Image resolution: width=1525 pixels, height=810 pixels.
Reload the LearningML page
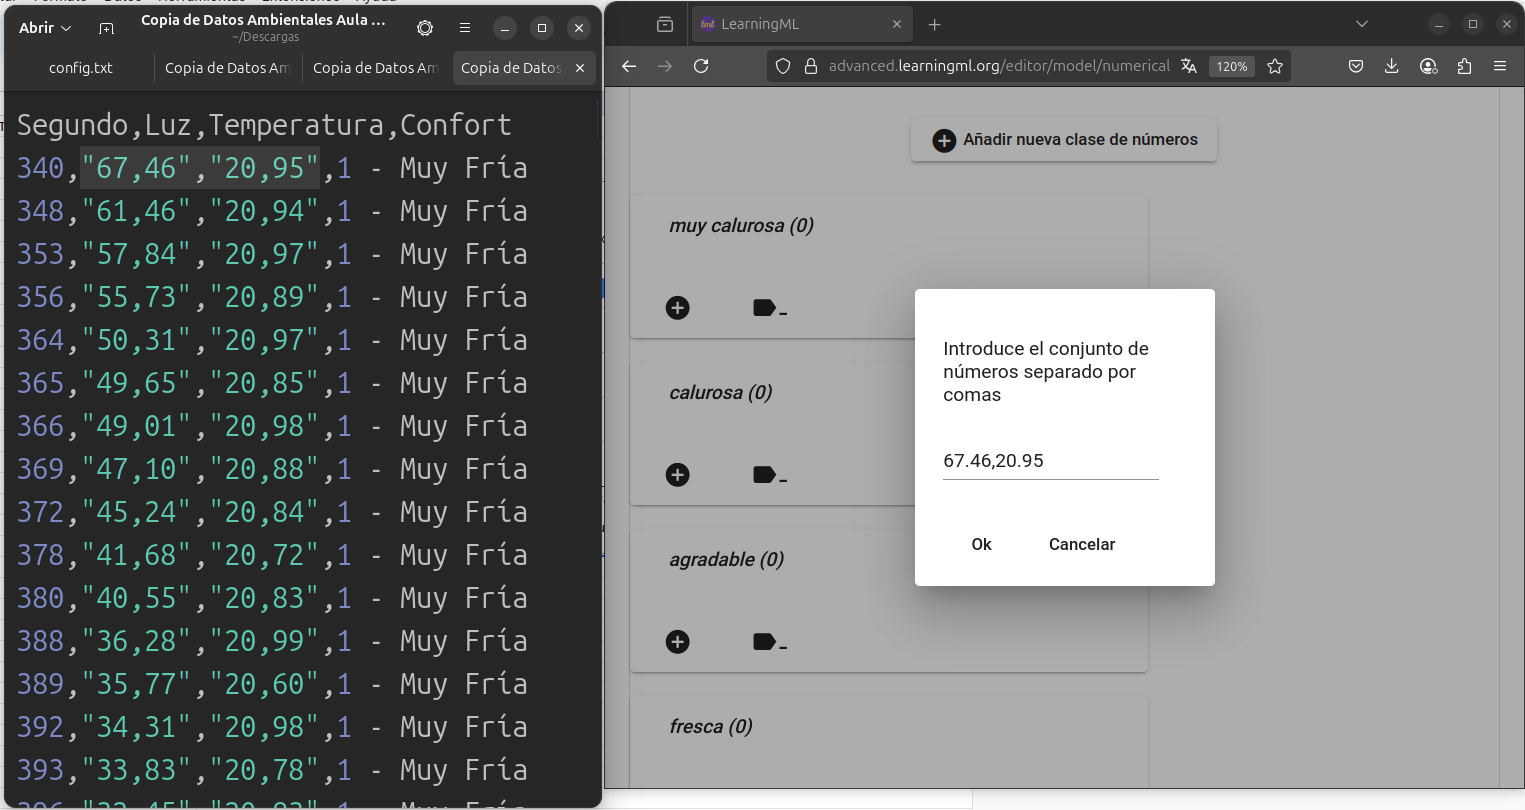pyautogui.click(x=701, y=66)
